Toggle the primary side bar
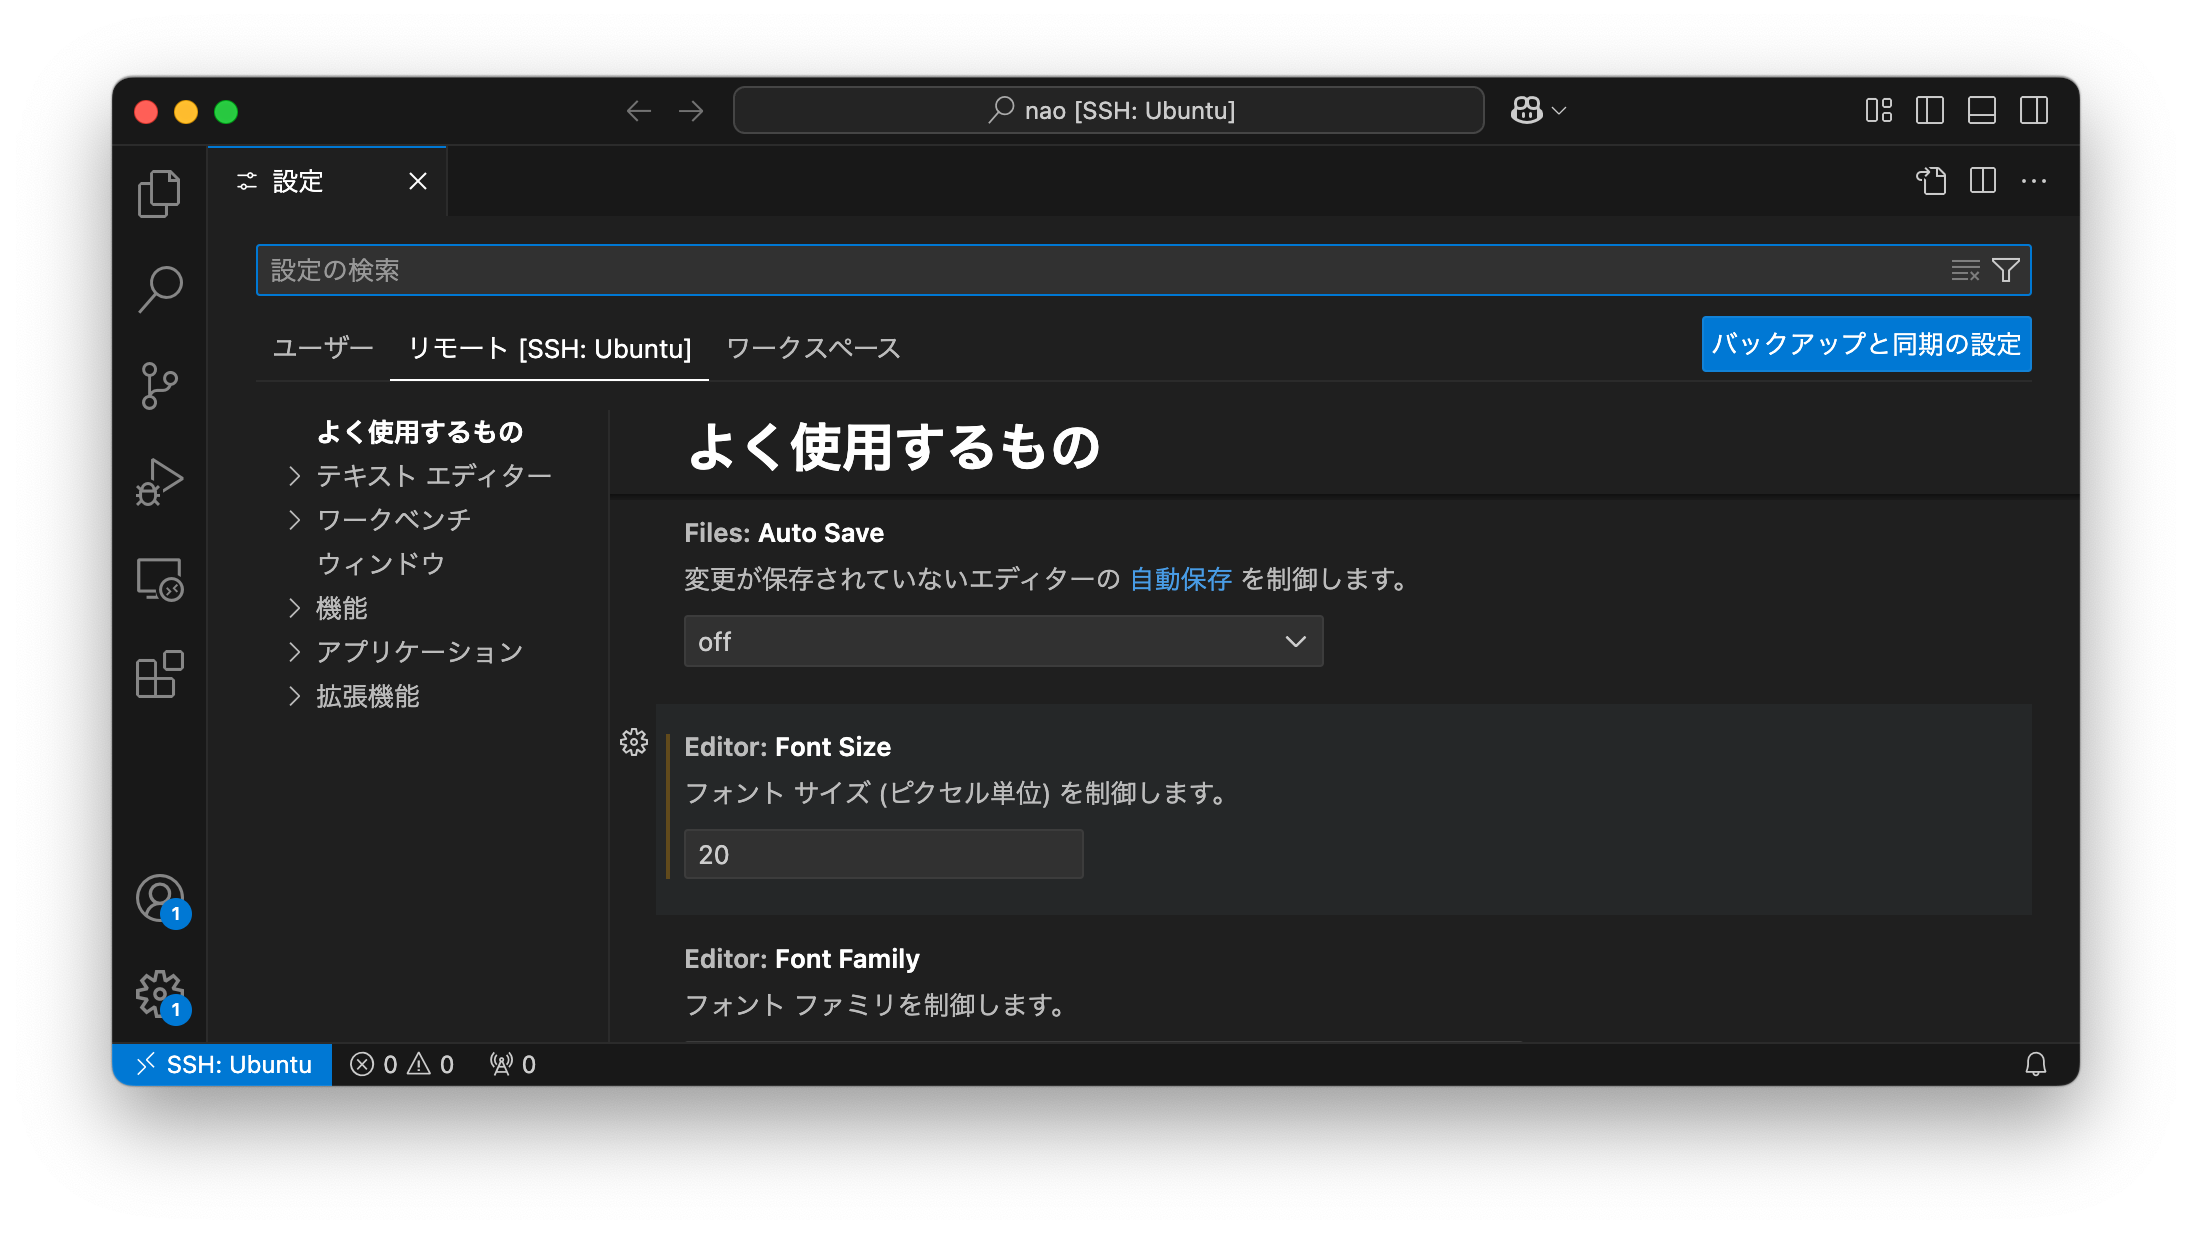 tap(1930, 110)
